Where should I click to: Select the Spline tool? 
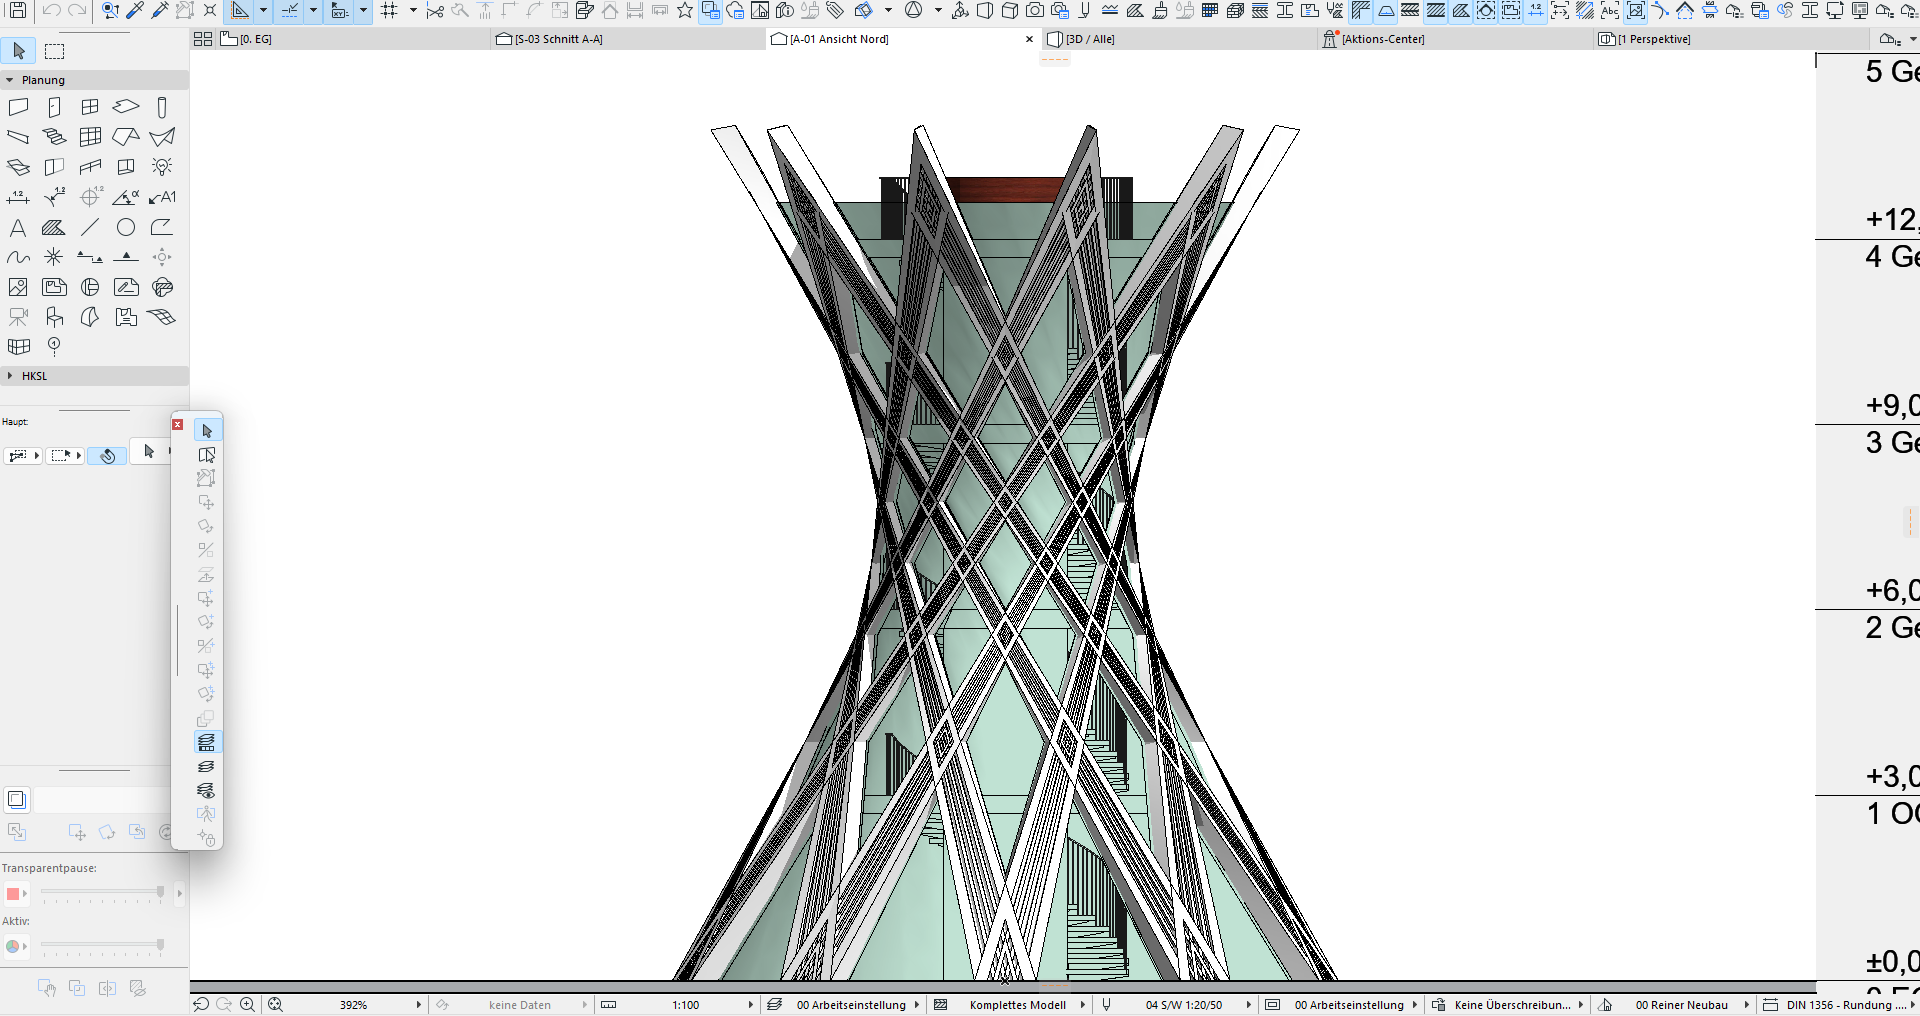[18, 257]
